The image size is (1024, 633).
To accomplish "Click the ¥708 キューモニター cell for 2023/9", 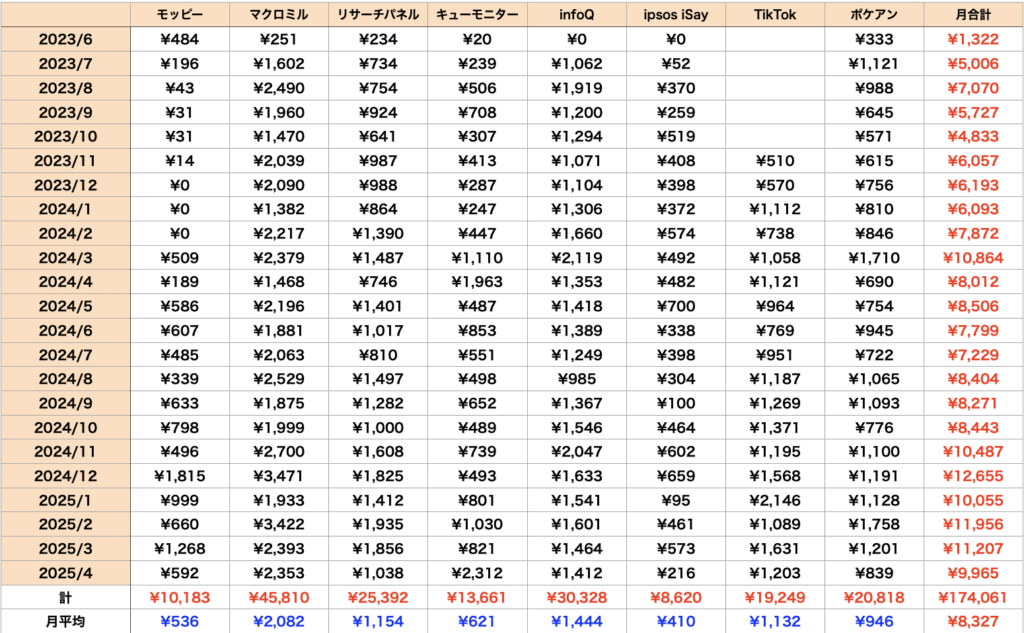I will pos(477,112).
